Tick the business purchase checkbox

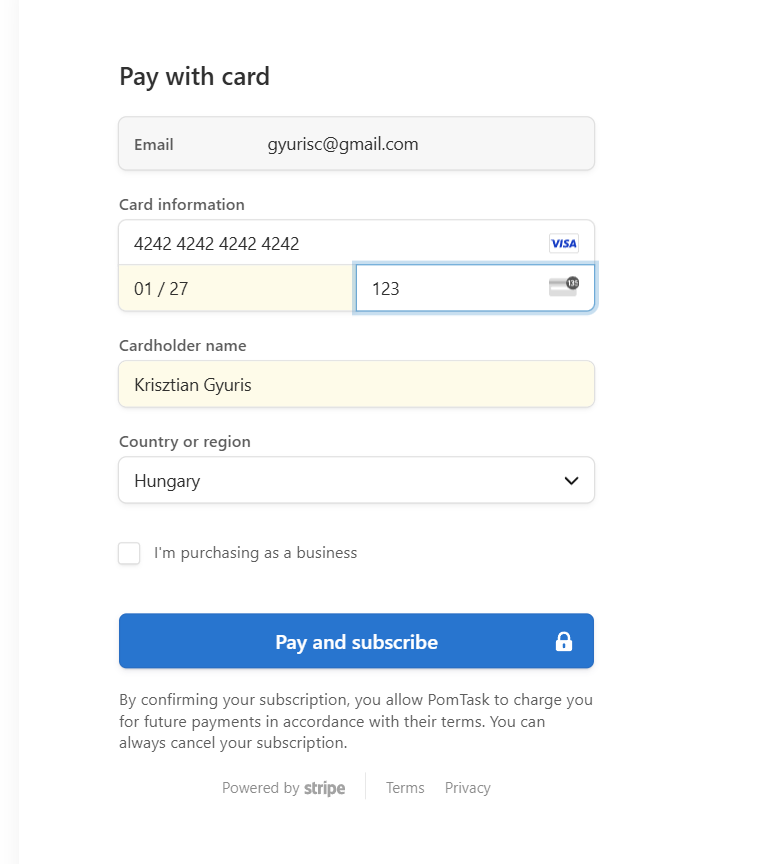(x=129, y=553)
